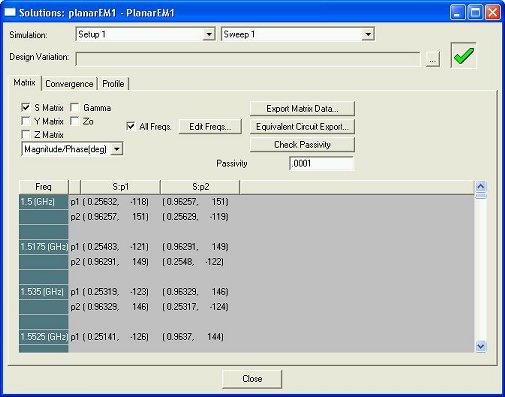Enable the Z Matrix checkbox
Viewport: 505px width, 397px height.
[x=26, y=134]
